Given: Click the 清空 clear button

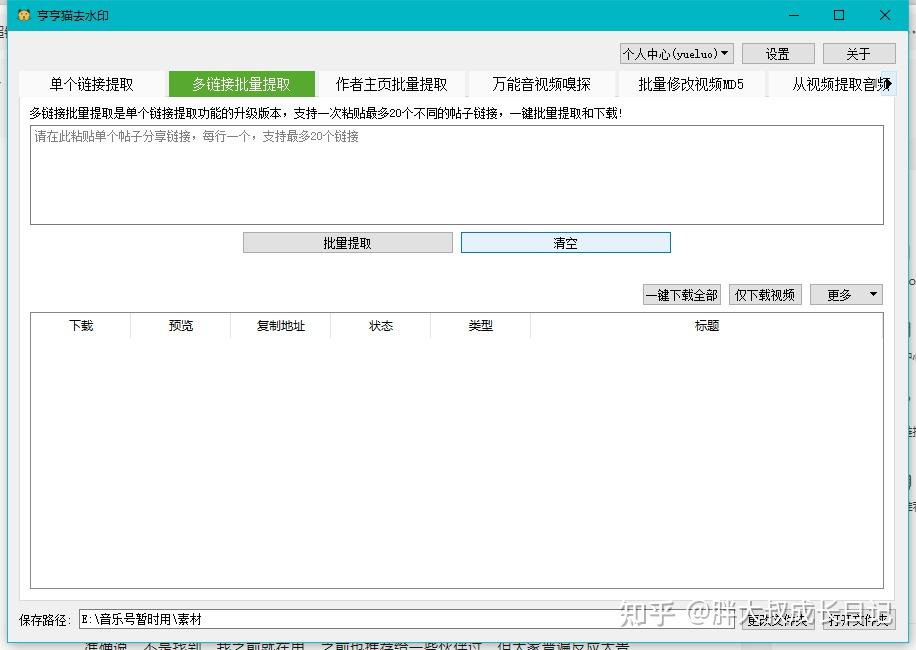Looking at the screenshot, I should [x=565, y=243].
